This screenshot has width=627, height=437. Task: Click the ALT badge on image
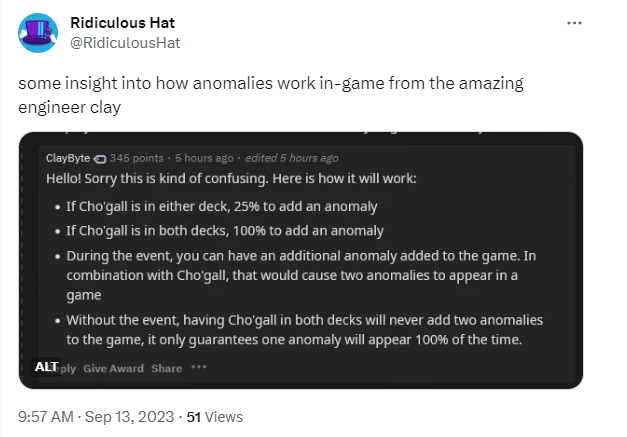(46, 367)
